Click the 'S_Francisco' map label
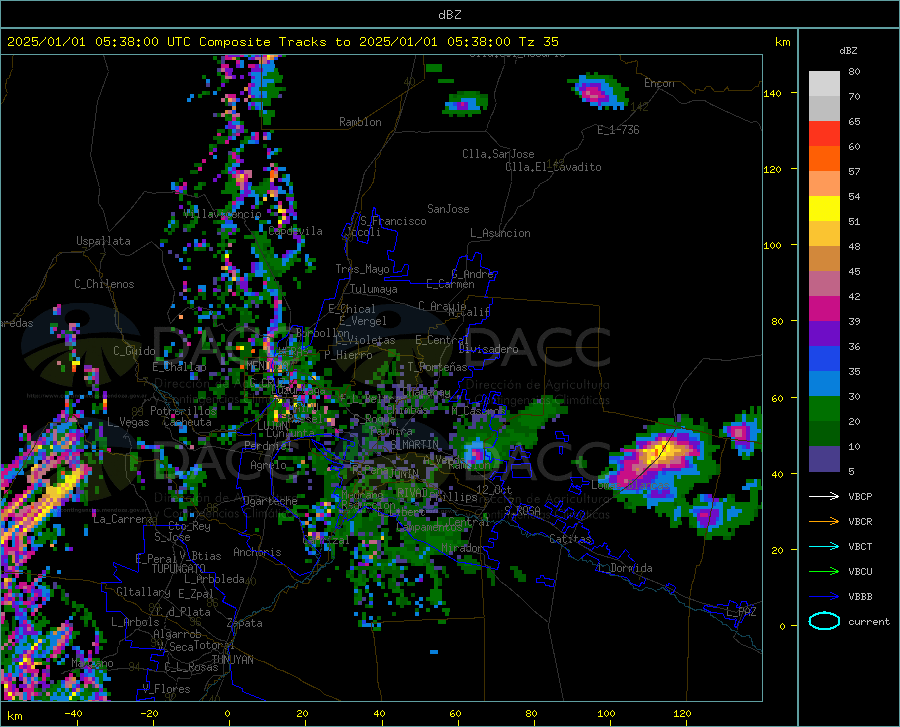900x727 pixels. tap(394, 221)
